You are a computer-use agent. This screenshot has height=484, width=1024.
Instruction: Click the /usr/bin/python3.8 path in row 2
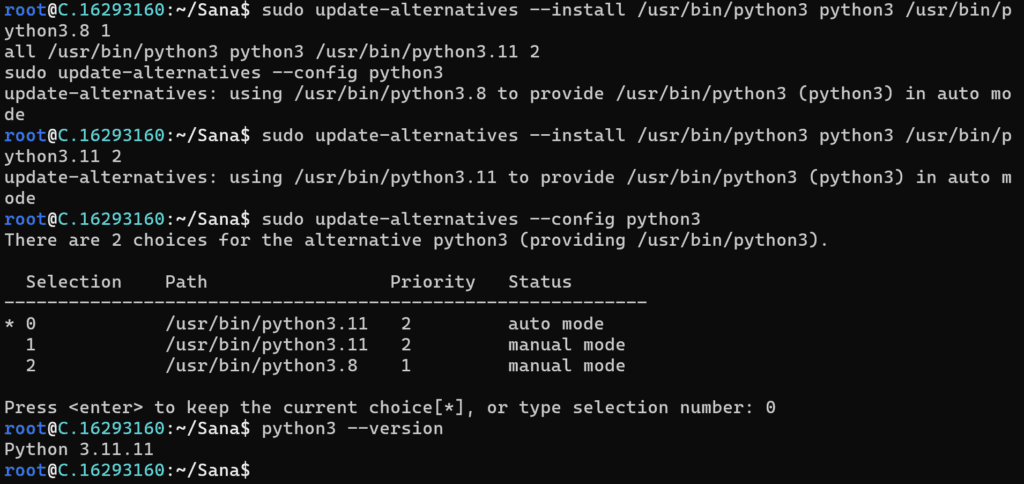coord(261,366)
